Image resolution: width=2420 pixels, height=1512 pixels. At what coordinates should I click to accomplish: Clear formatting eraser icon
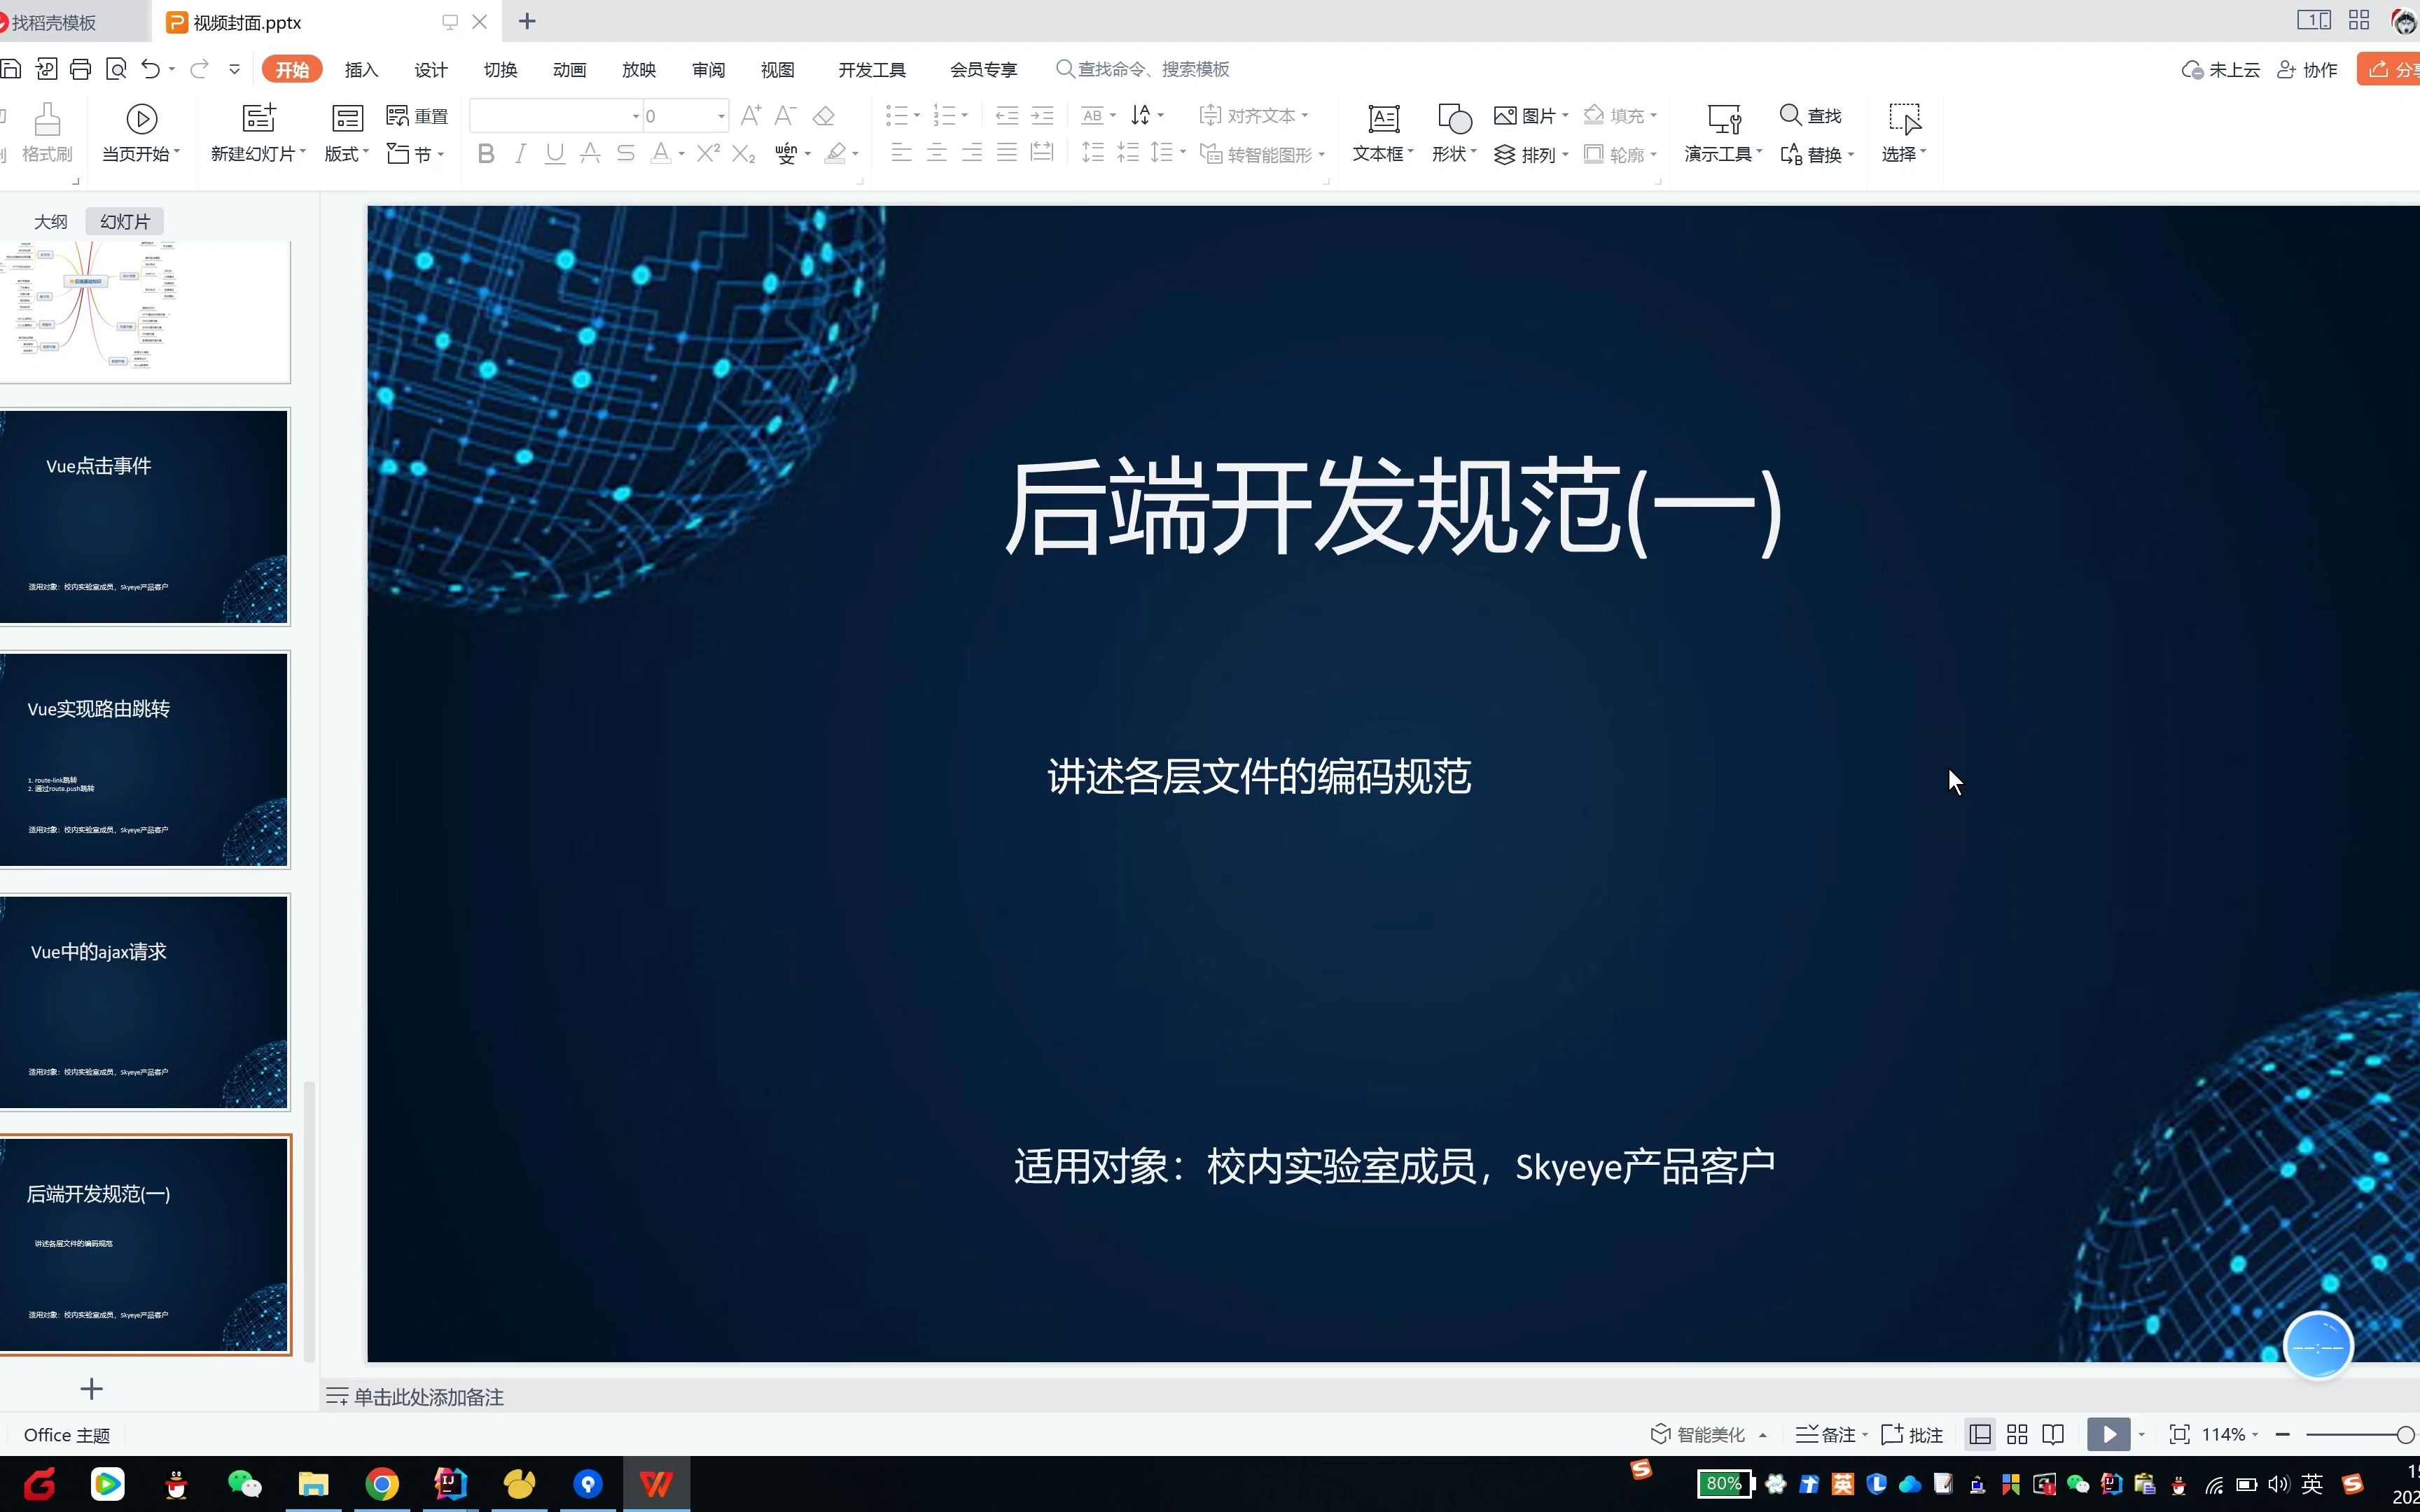coord(824,116)
